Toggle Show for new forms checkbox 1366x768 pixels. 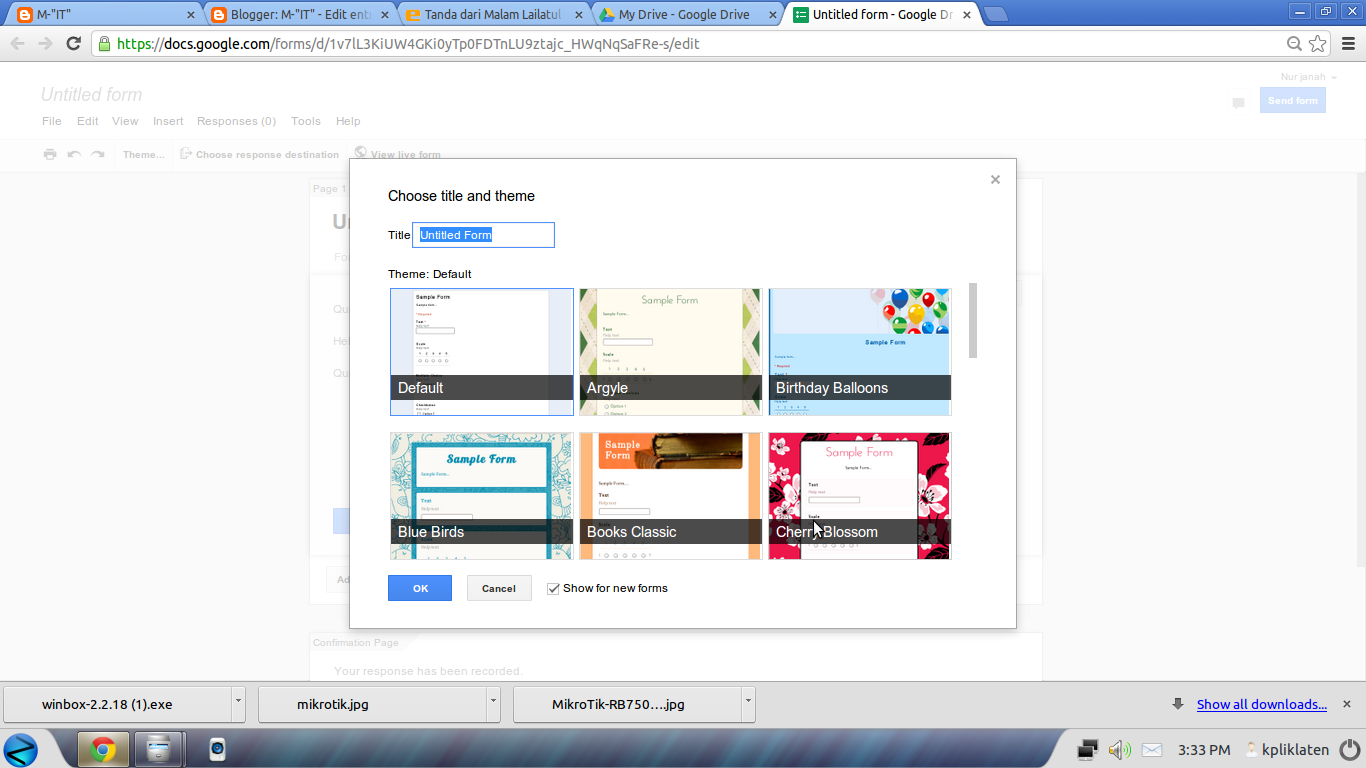[x=553, y=588]
